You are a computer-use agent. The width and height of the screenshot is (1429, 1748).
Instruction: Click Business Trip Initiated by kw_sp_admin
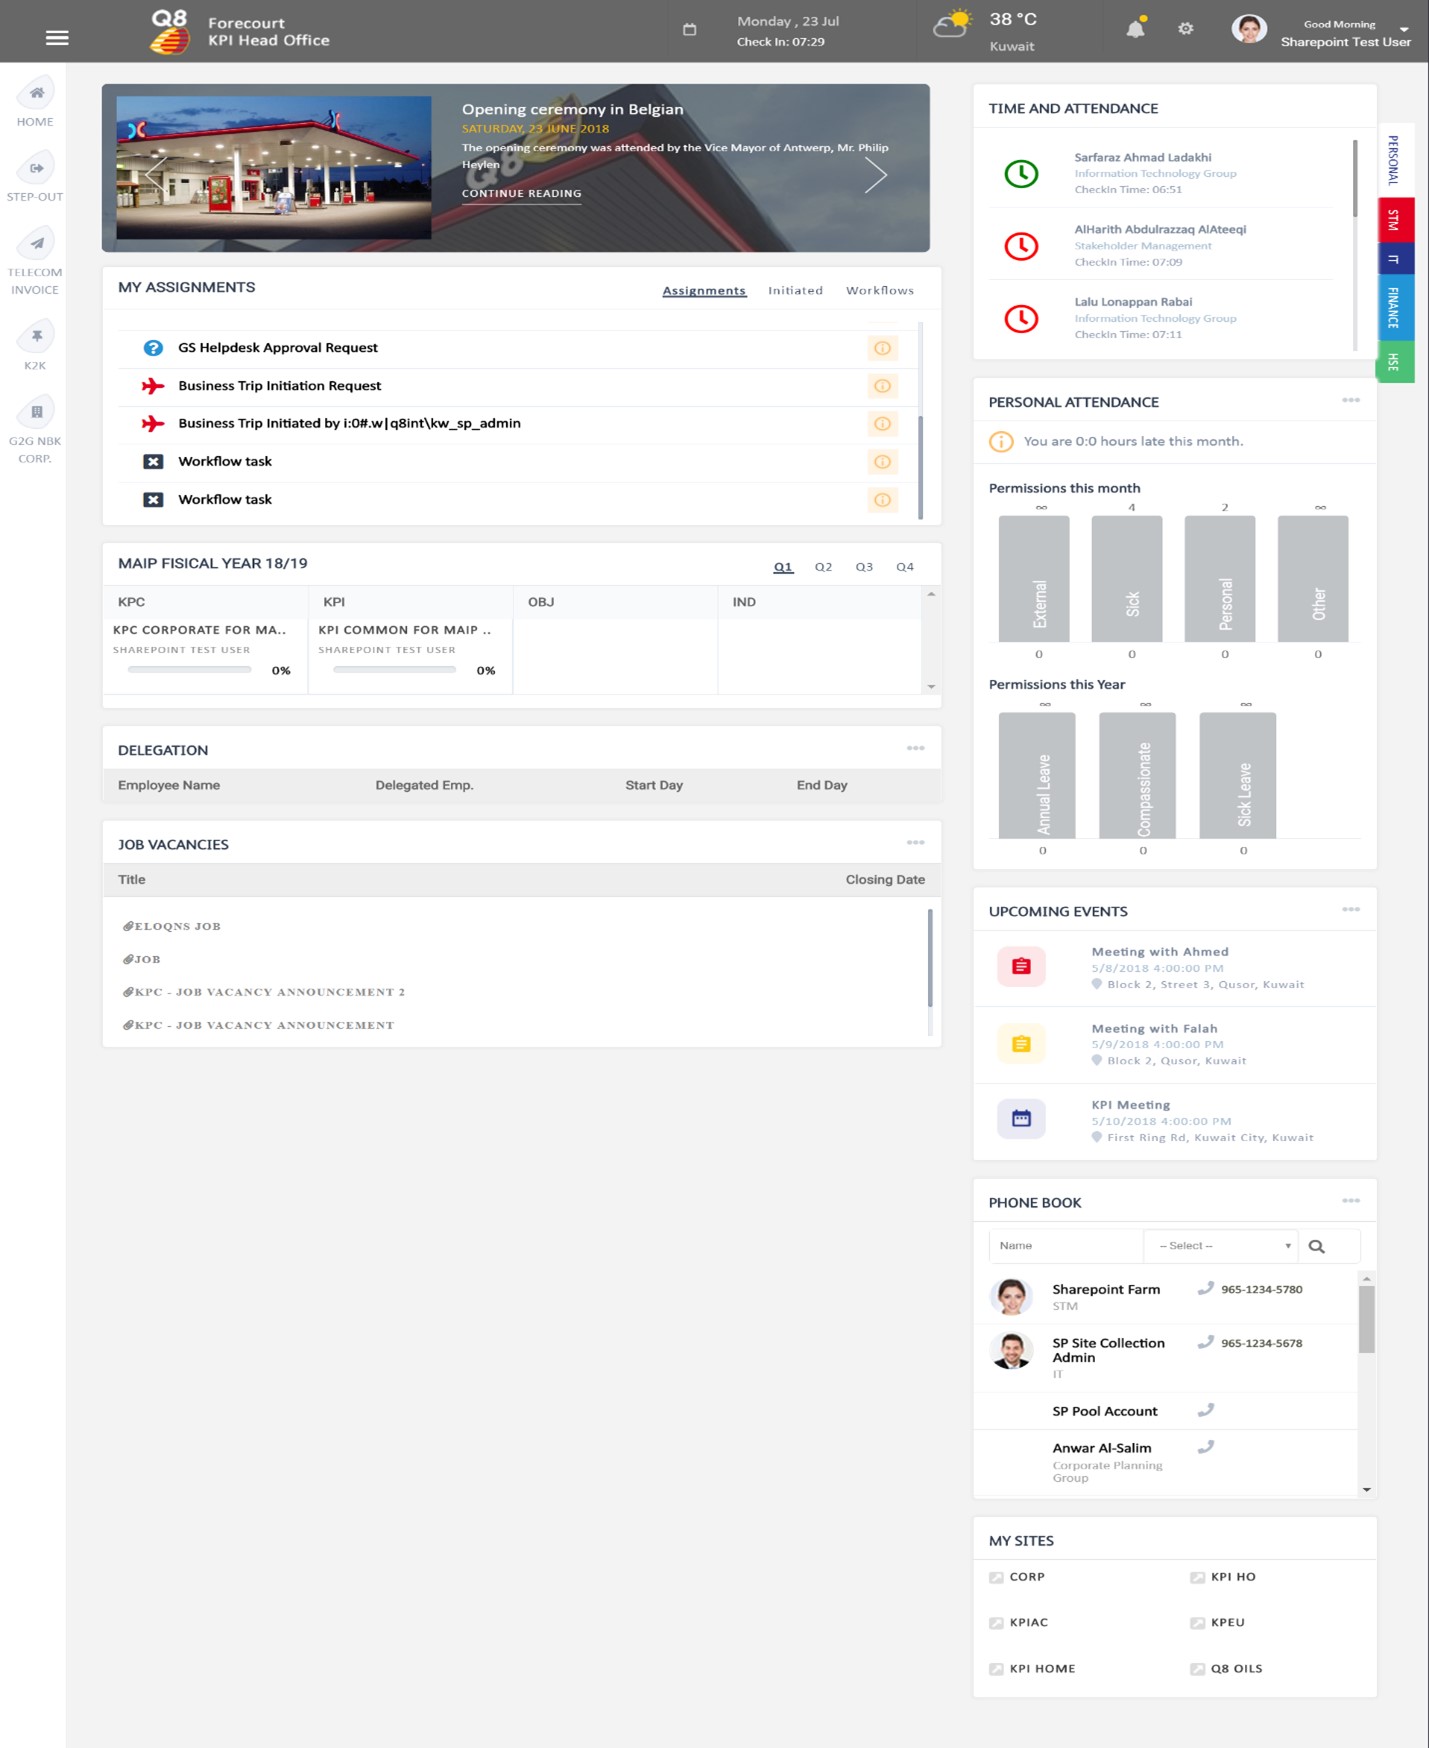349,424
